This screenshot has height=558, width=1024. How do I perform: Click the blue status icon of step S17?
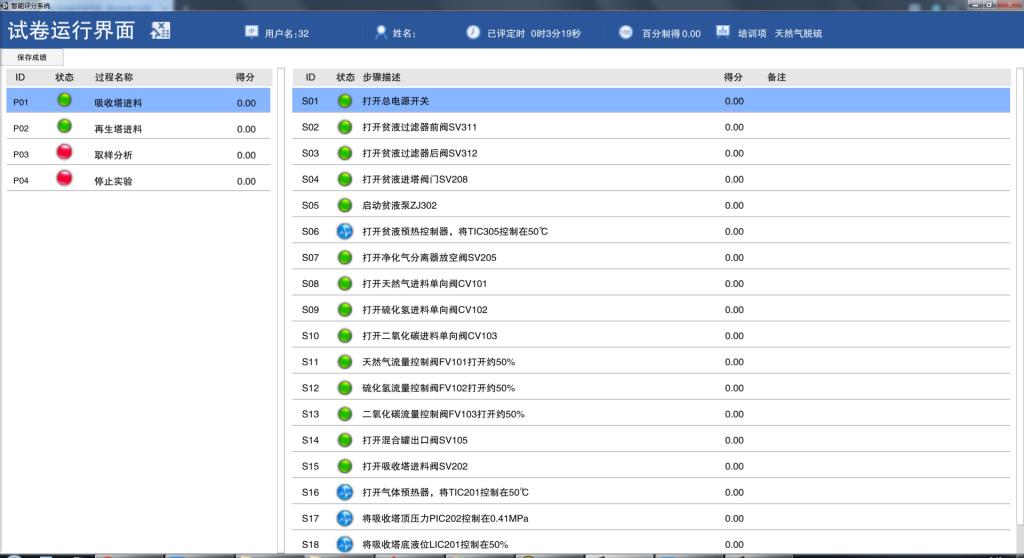pyautogui.click(x=345, y=518)
